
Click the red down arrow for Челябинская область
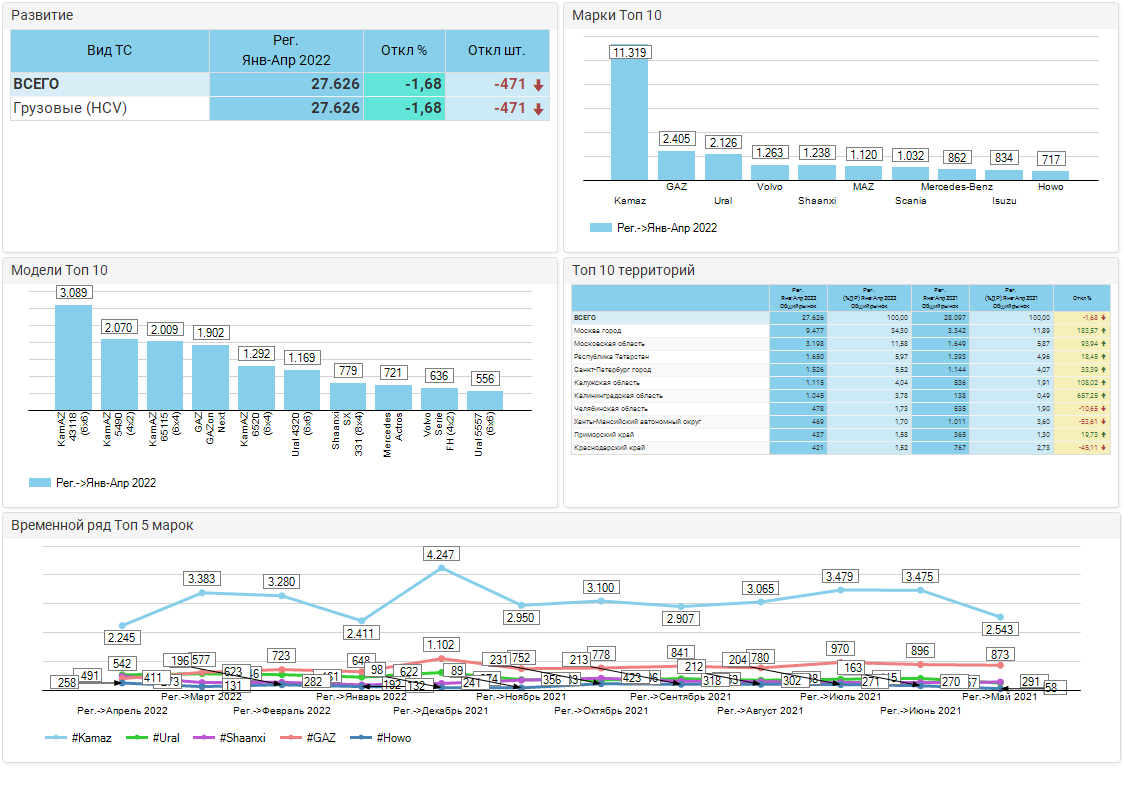1103,408
